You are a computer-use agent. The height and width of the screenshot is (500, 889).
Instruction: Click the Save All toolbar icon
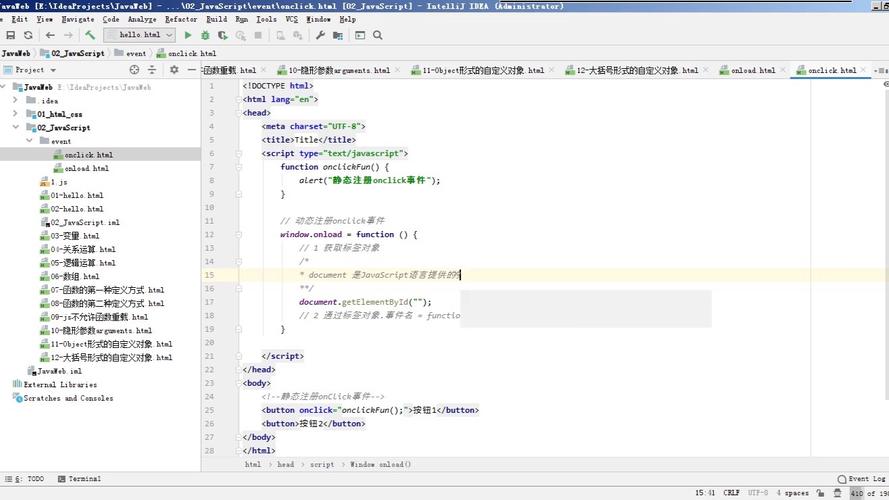click(x=10, y=35)
